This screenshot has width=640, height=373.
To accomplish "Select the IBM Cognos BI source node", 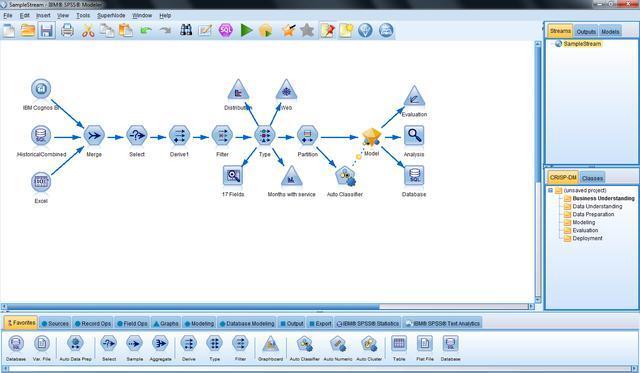I will [x=41, y=89].
